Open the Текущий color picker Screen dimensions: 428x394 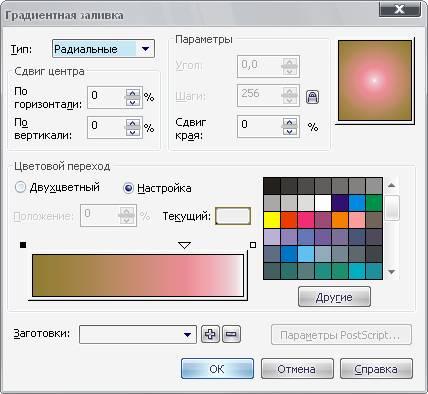click(233, 216)
